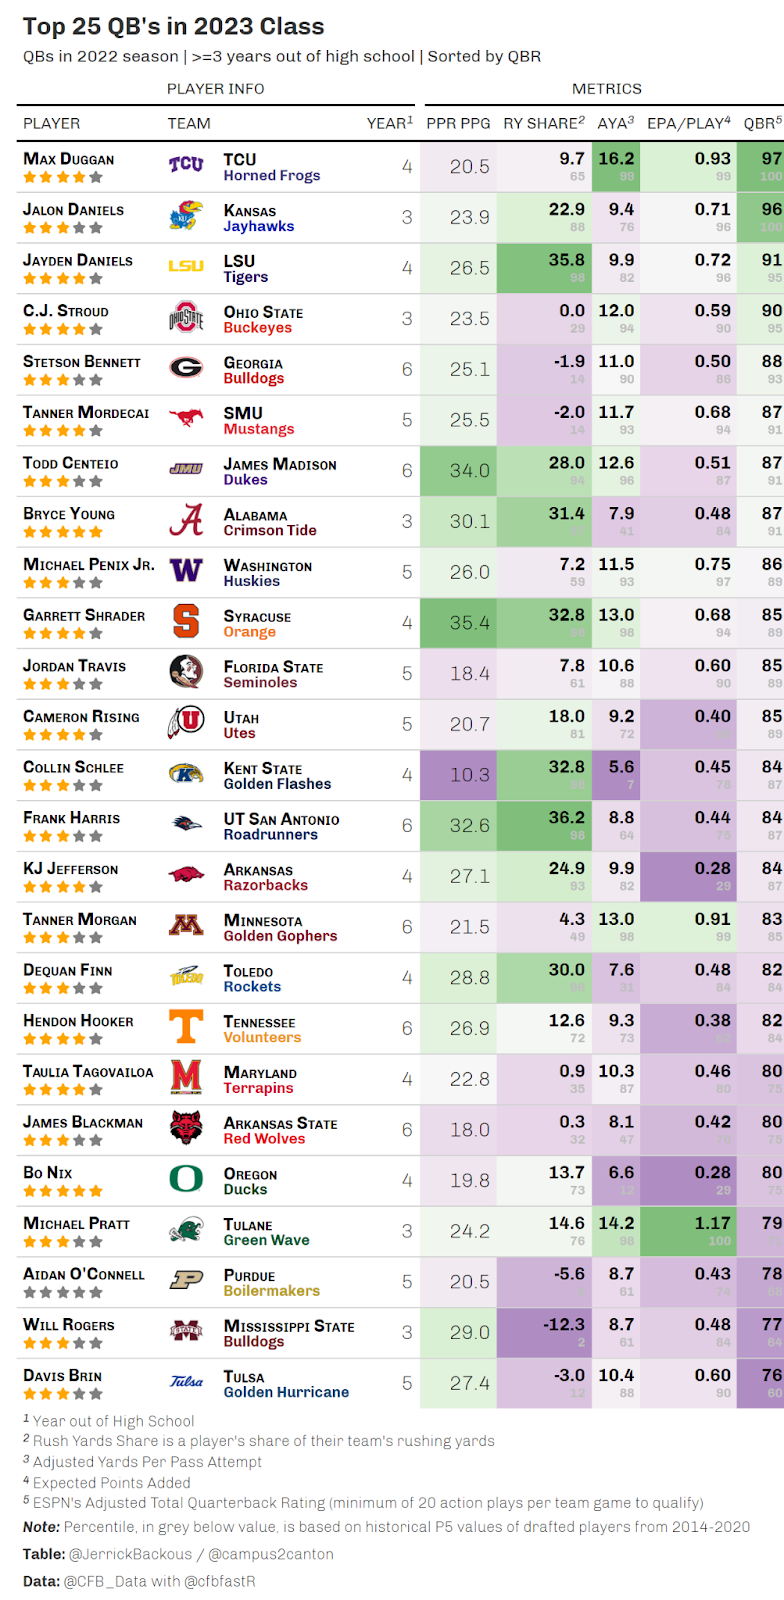Select the LSU Tigers logo

[186, 266]
